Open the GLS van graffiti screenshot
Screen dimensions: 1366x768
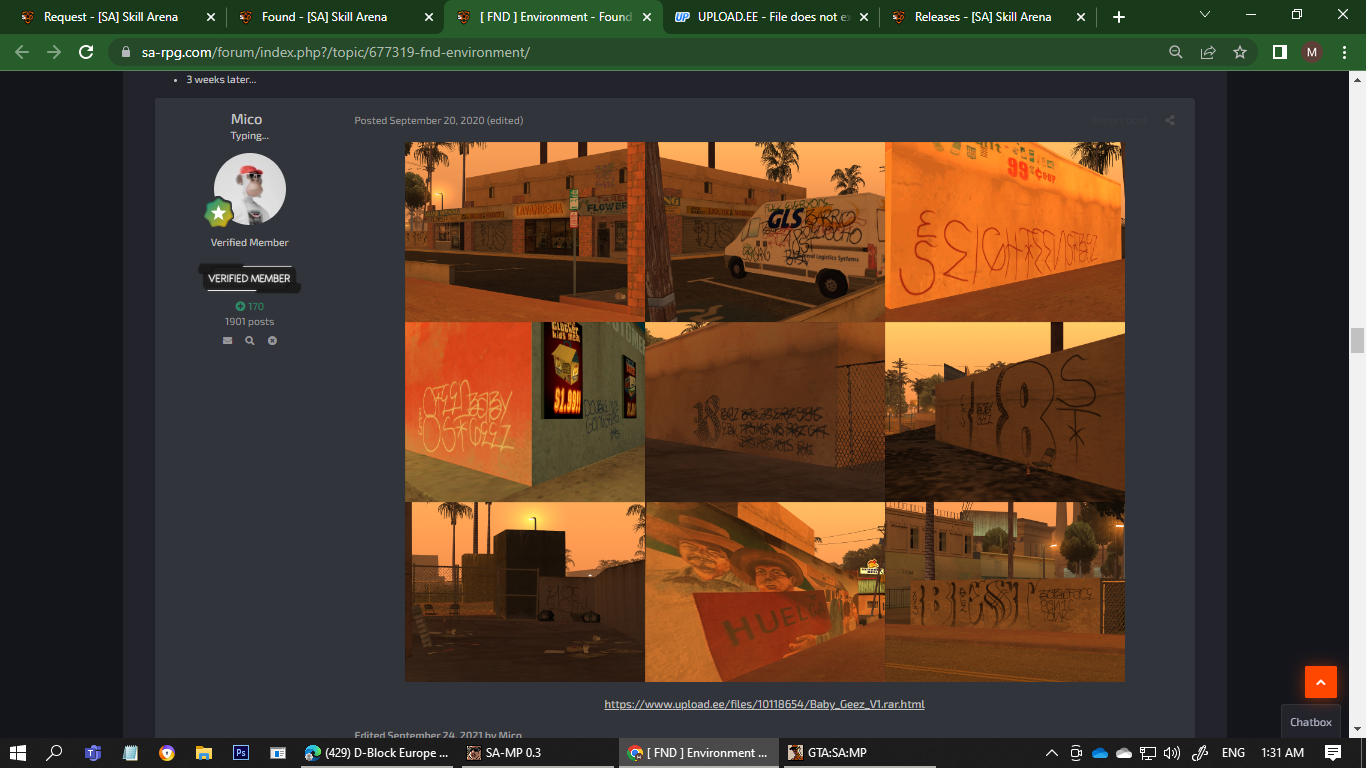(765, 232)
